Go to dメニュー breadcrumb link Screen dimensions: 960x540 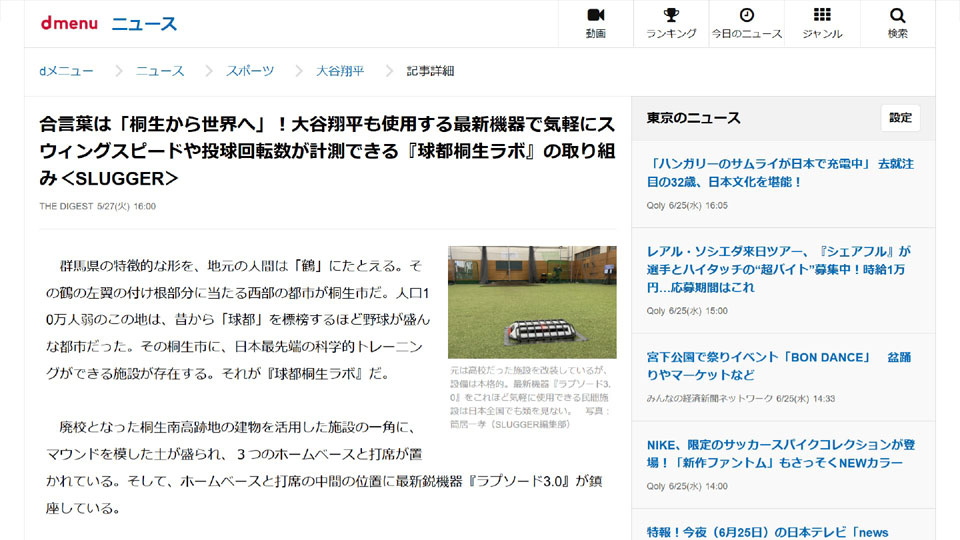pos(66,71)
